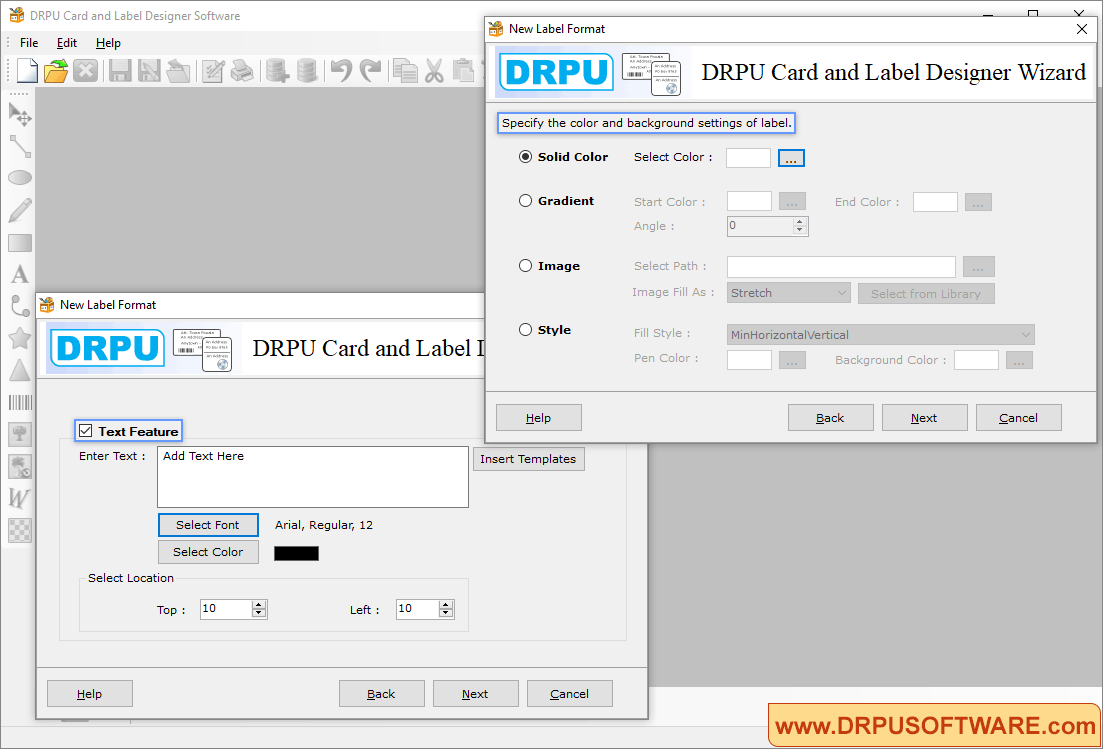Click Cancel in the color settings wizard

click(x=1019, y=418)
